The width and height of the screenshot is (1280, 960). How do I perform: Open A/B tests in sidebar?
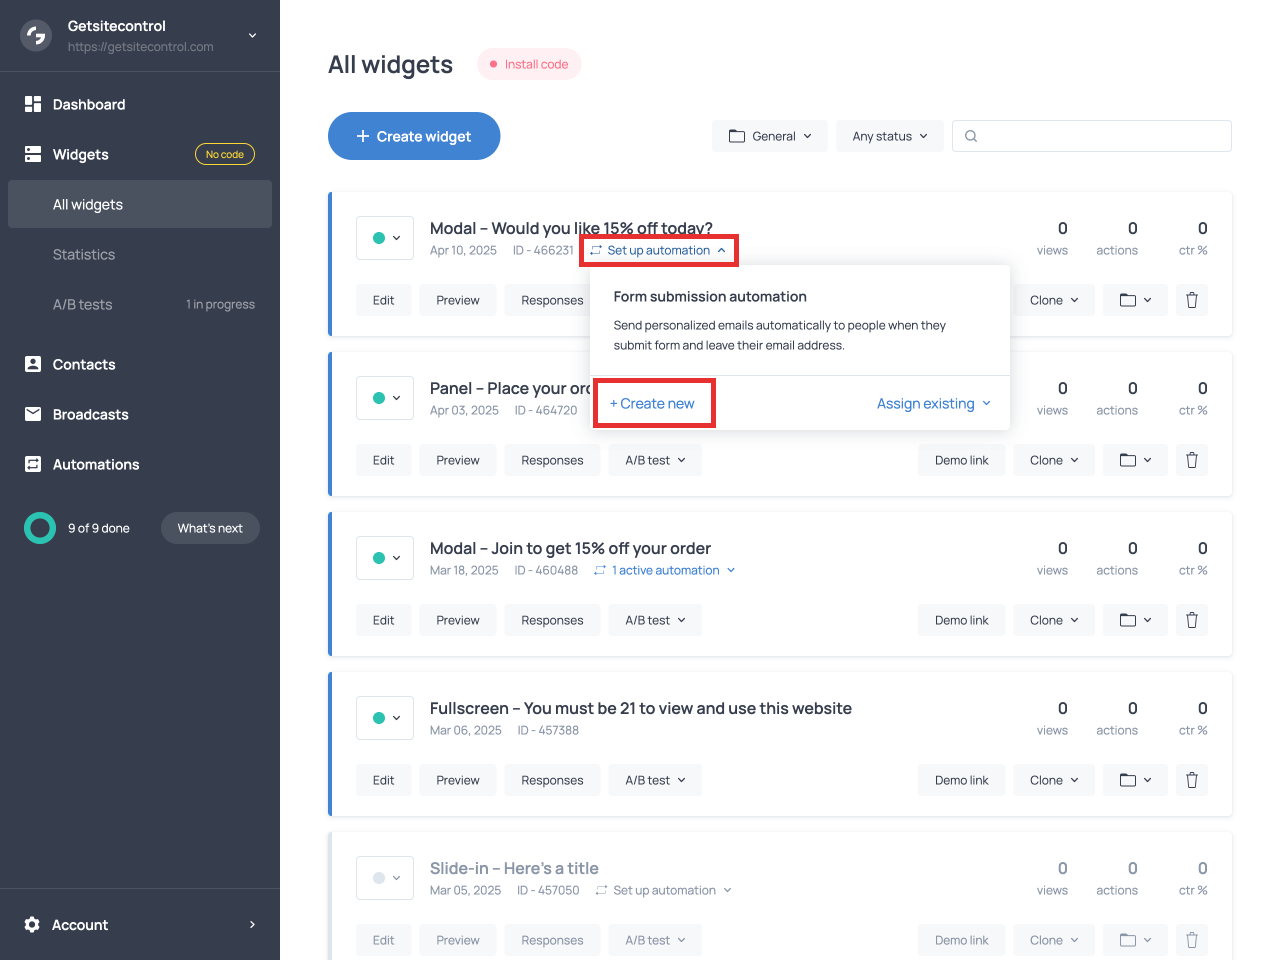click(82, 304)
